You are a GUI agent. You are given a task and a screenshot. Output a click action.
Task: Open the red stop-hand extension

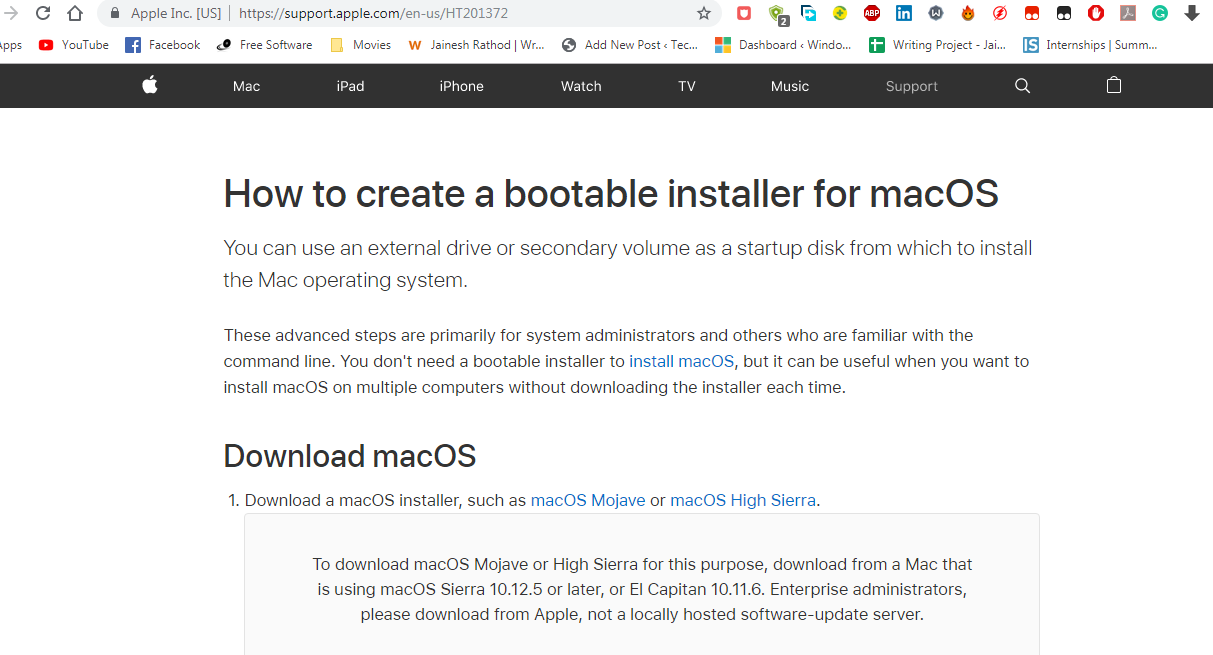pyautogui.click(x=1096, y=13)
